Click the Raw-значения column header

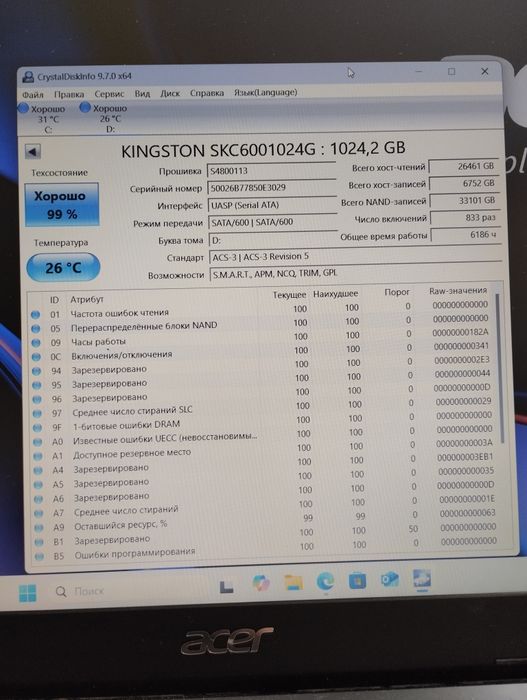tap(458, 291)
